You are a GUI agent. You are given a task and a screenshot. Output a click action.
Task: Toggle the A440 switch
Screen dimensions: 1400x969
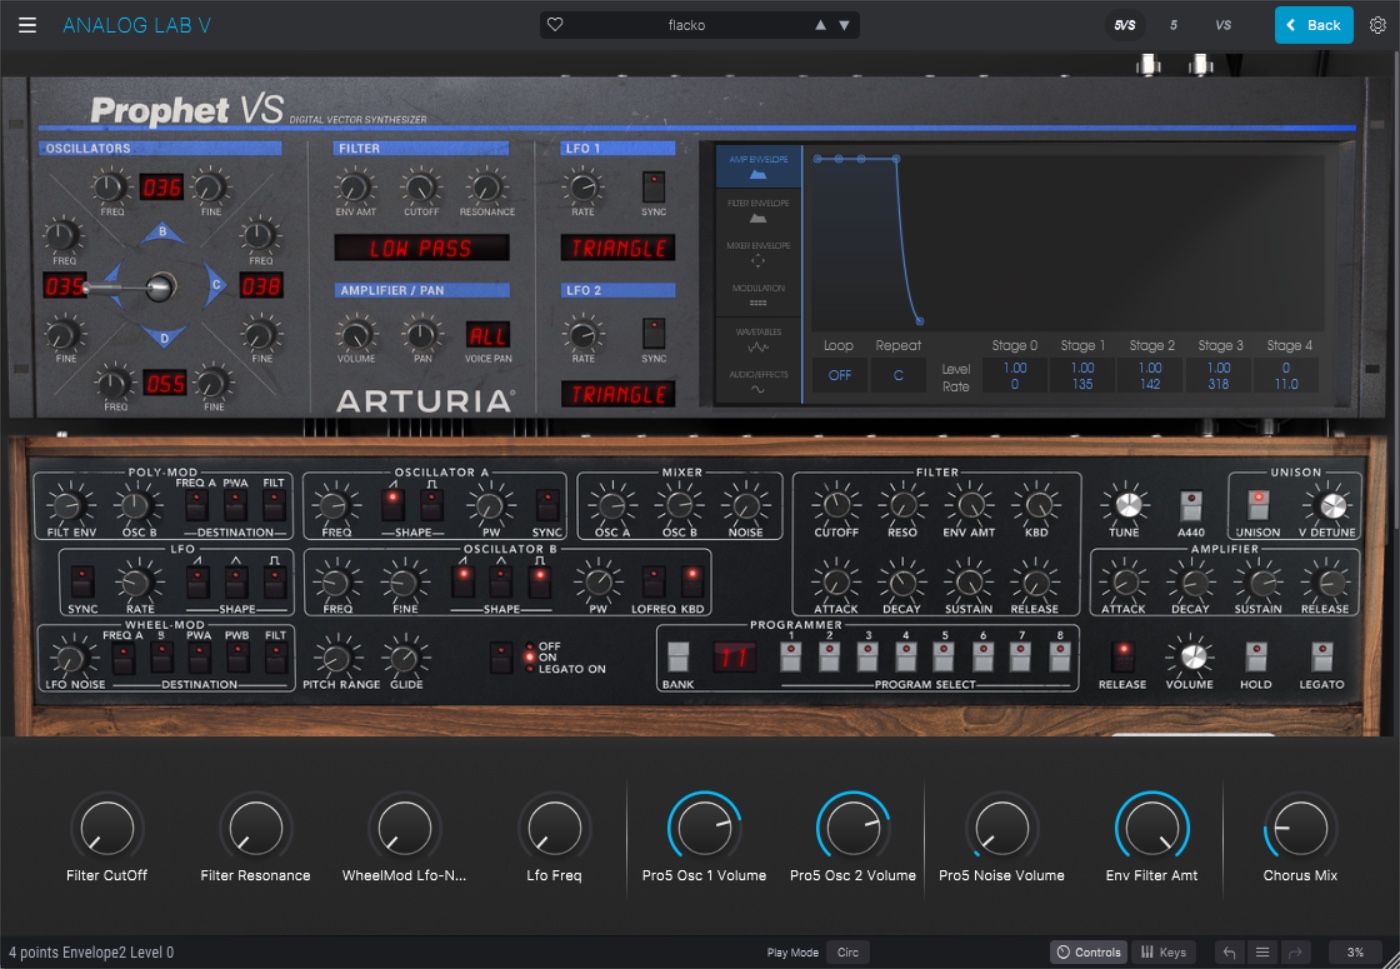tap(1191, 505)
